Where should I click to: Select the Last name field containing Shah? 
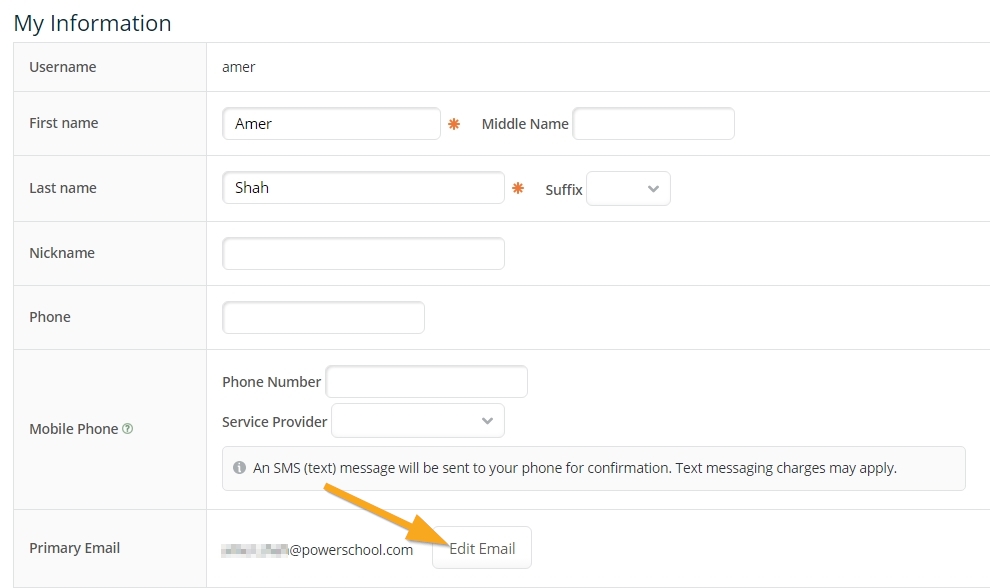[362, 188]
